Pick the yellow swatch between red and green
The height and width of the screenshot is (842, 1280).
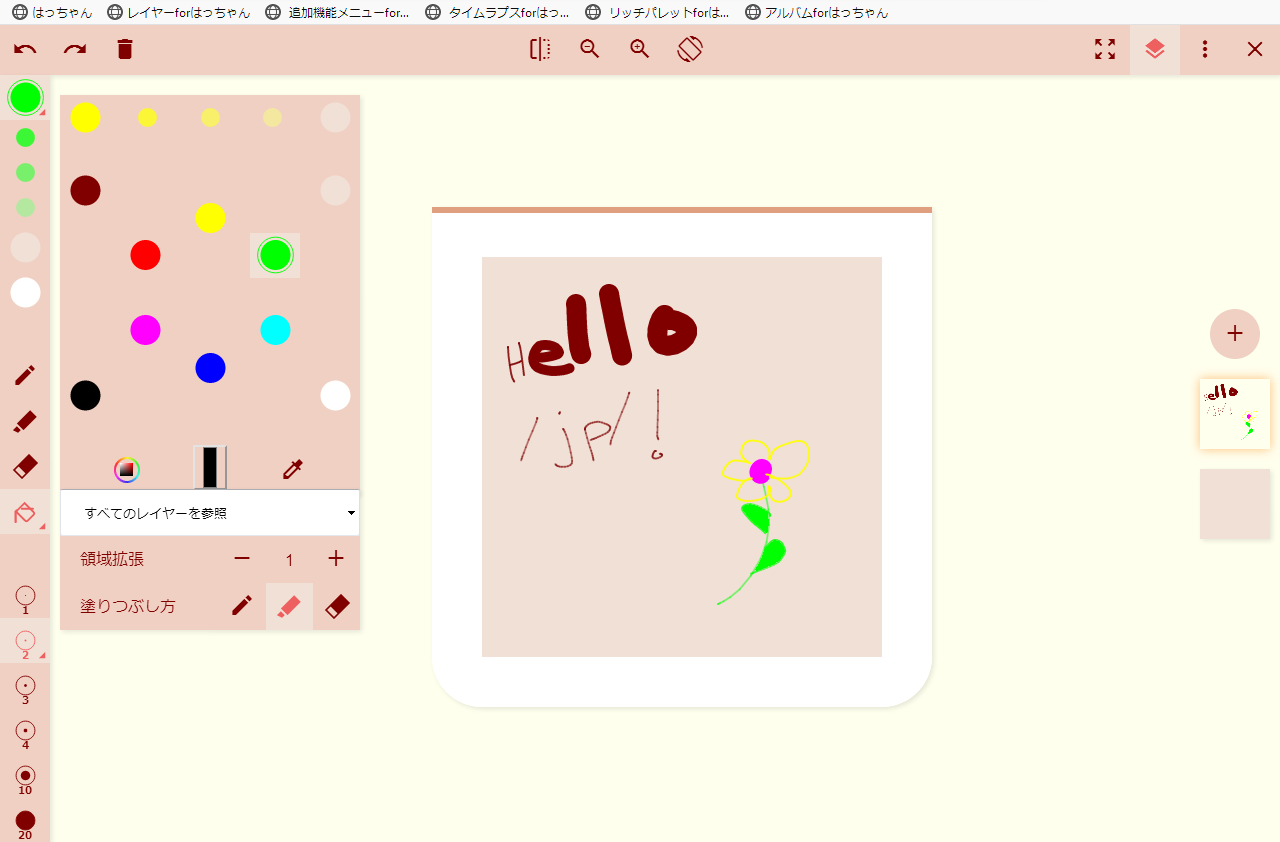pyautogui.click(x=210, y=218)
